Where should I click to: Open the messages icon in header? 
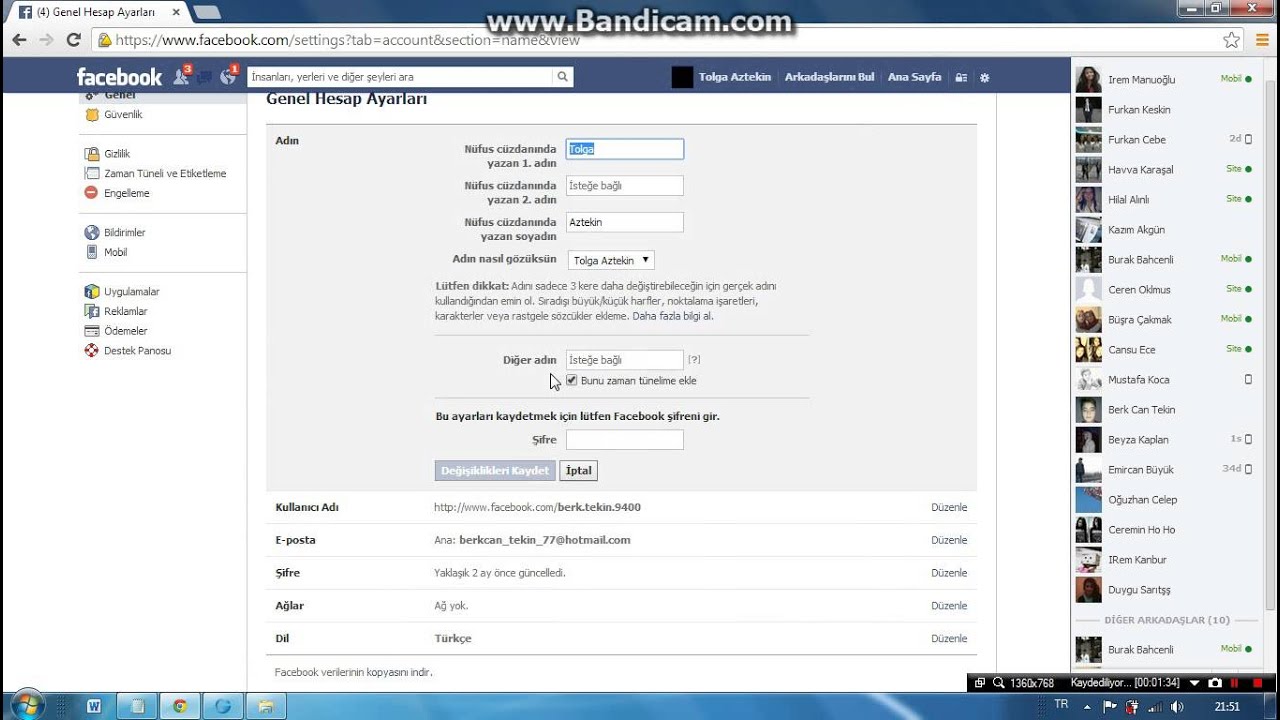click(205, 76)
